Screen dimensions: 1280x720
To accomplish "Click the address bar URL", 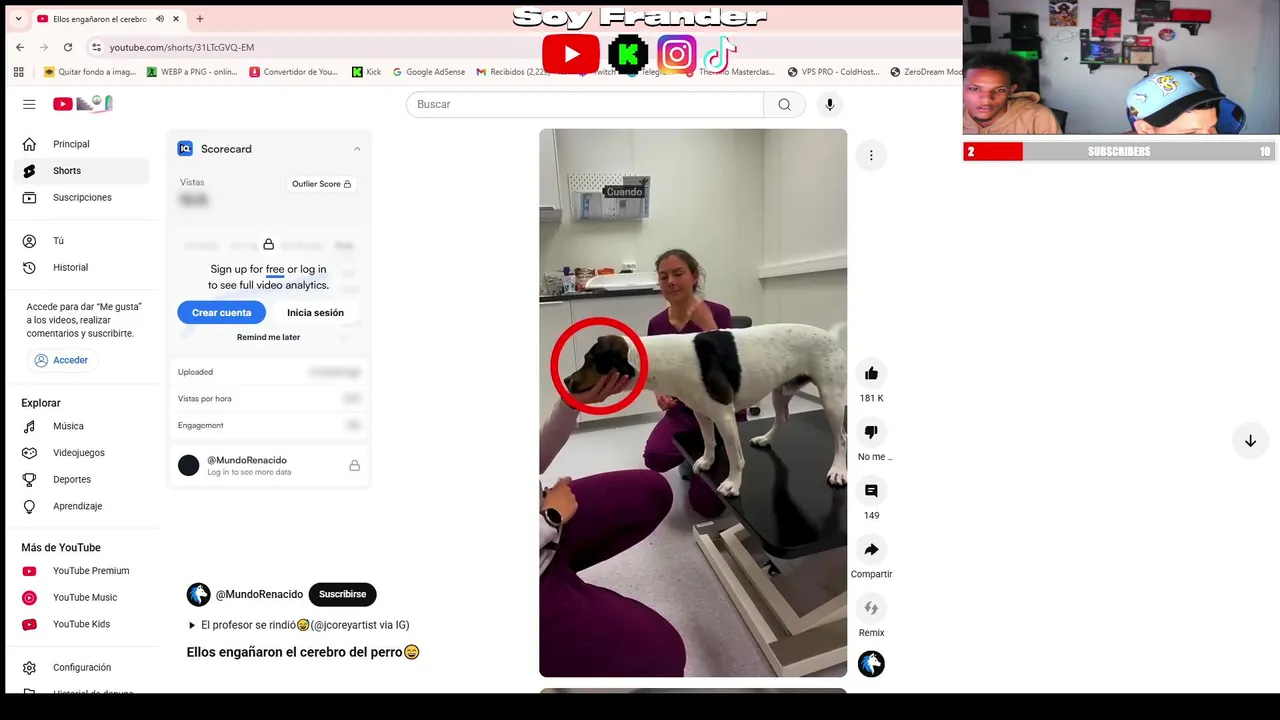I will coord(182,47).
